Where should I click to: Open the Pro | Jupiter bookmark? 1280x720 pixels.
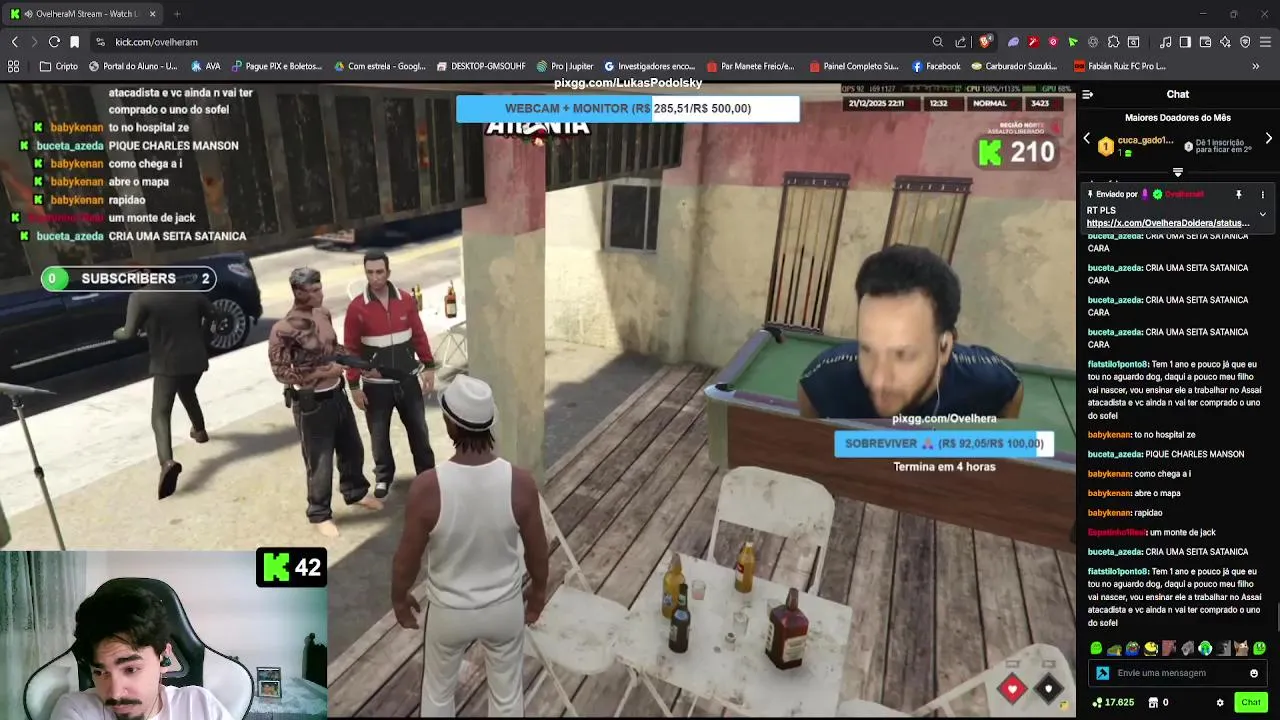565,66
